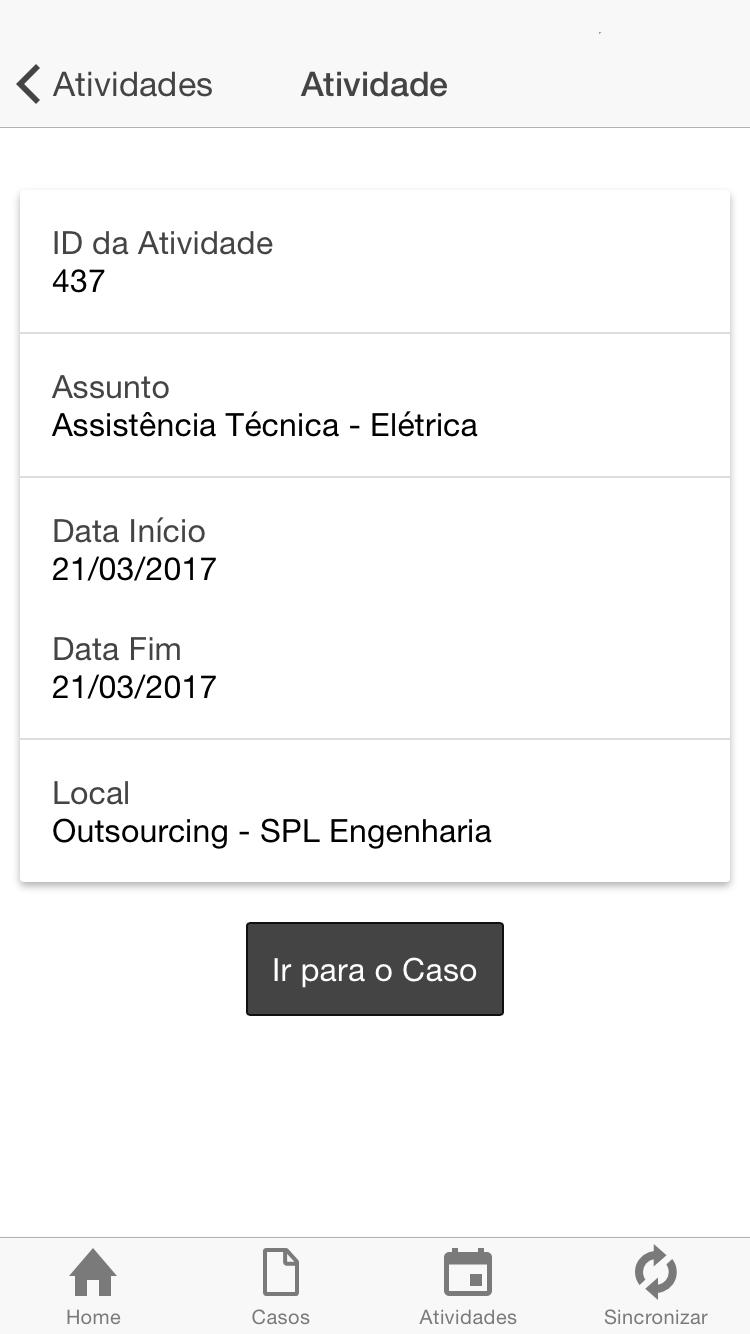Image resolution: width=750 pixels, height=1334 pixels.
Task: Select the ID da Atividade field
Action: tap(375, 261)
